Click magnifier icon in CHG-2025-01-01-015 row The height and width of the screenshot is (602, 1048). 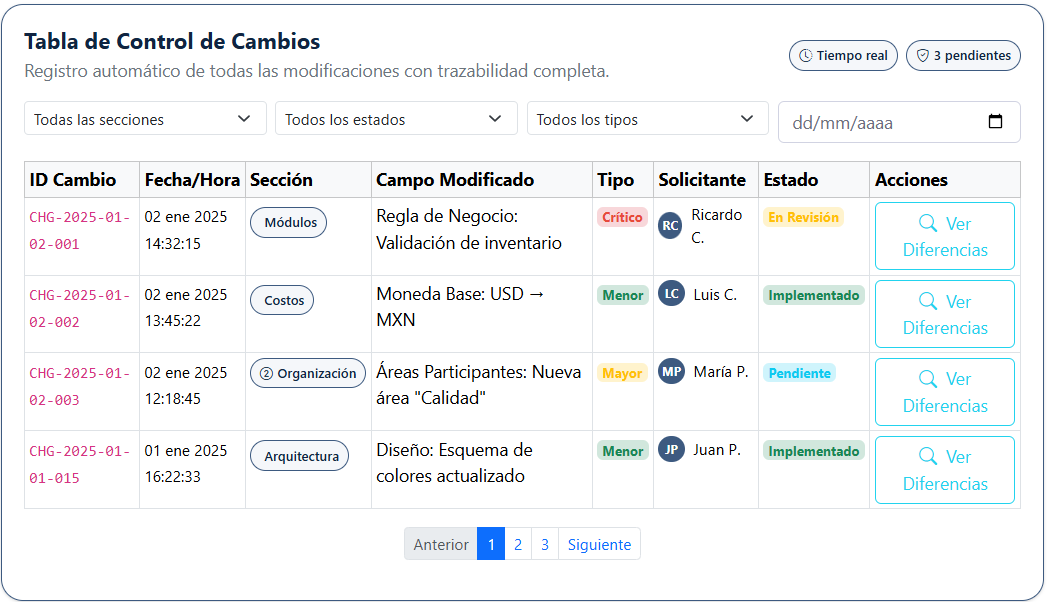click(x=928, y=456)
